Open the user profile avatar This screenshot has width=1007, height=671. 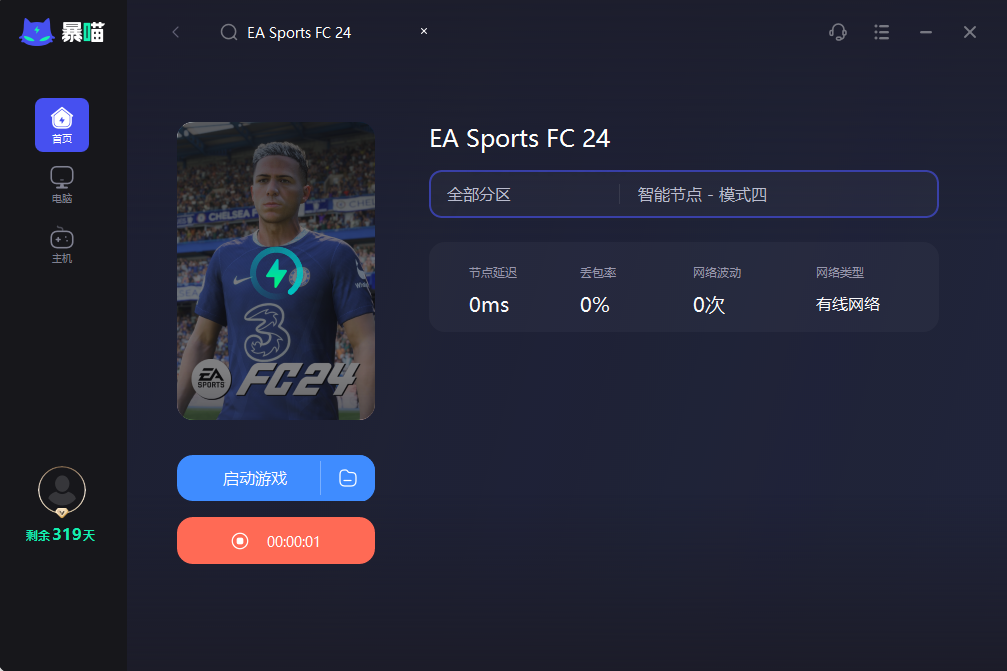(62, 491)
